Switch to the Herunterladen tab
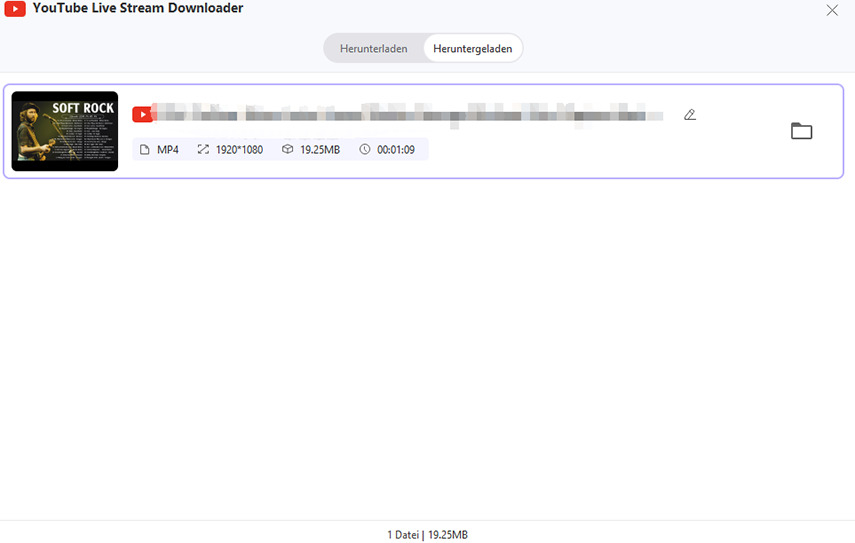The width and height of the screenshot is (855, 543). tap(374, 49)
